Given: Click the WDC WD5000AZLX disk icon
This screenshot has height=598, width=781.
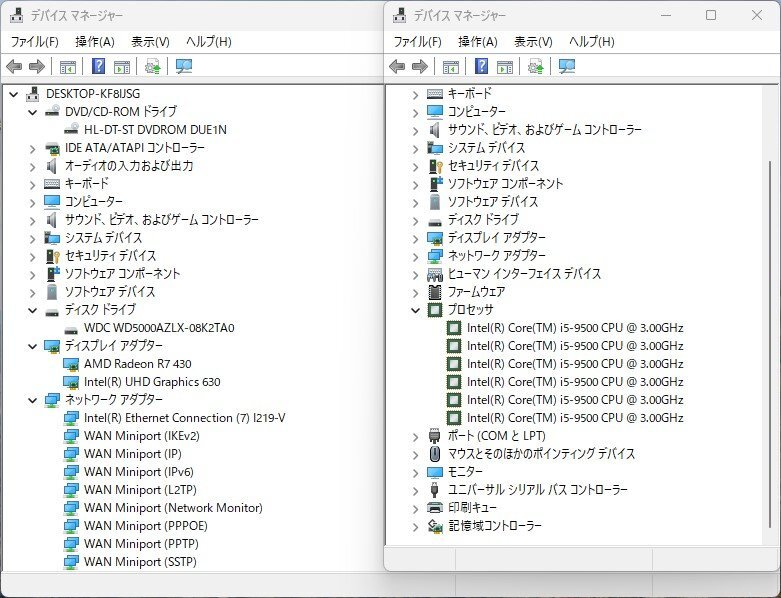Looking at the screenshot, I should point(71,329).
